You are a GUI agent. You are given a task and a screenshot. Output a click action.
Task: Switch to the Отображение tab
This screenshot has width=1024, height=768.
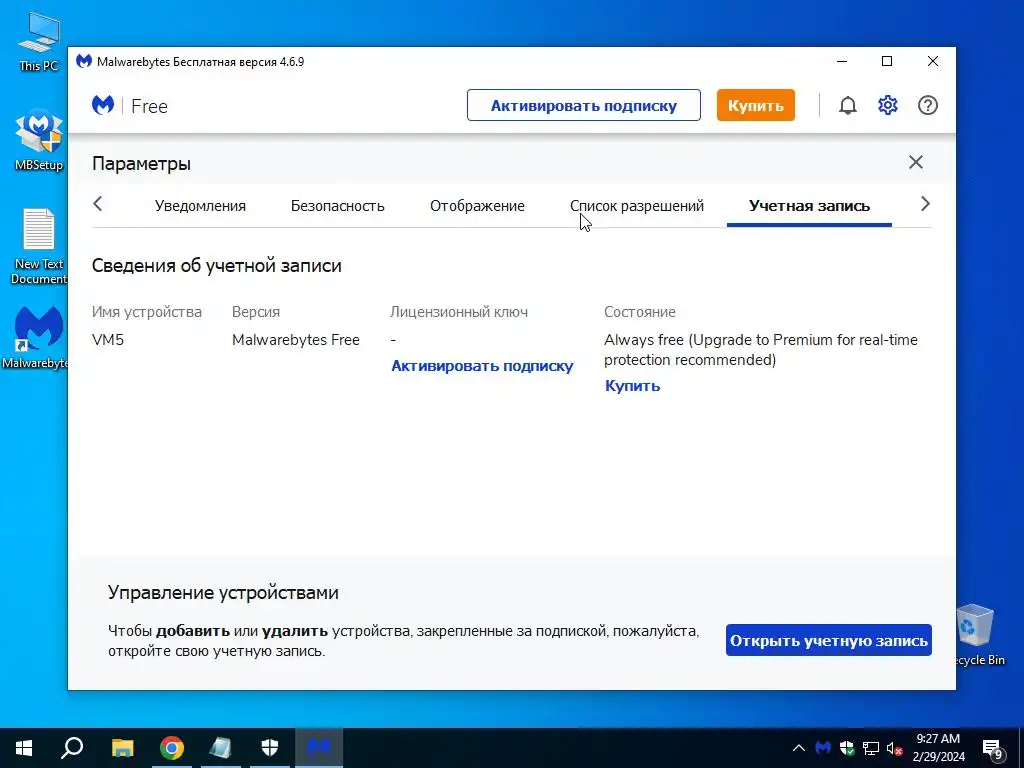point(477,206)
